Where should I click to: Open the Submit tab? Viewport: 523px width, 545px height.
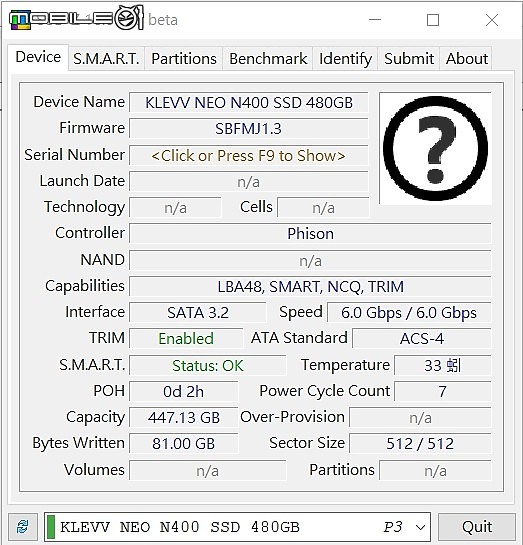409,59
